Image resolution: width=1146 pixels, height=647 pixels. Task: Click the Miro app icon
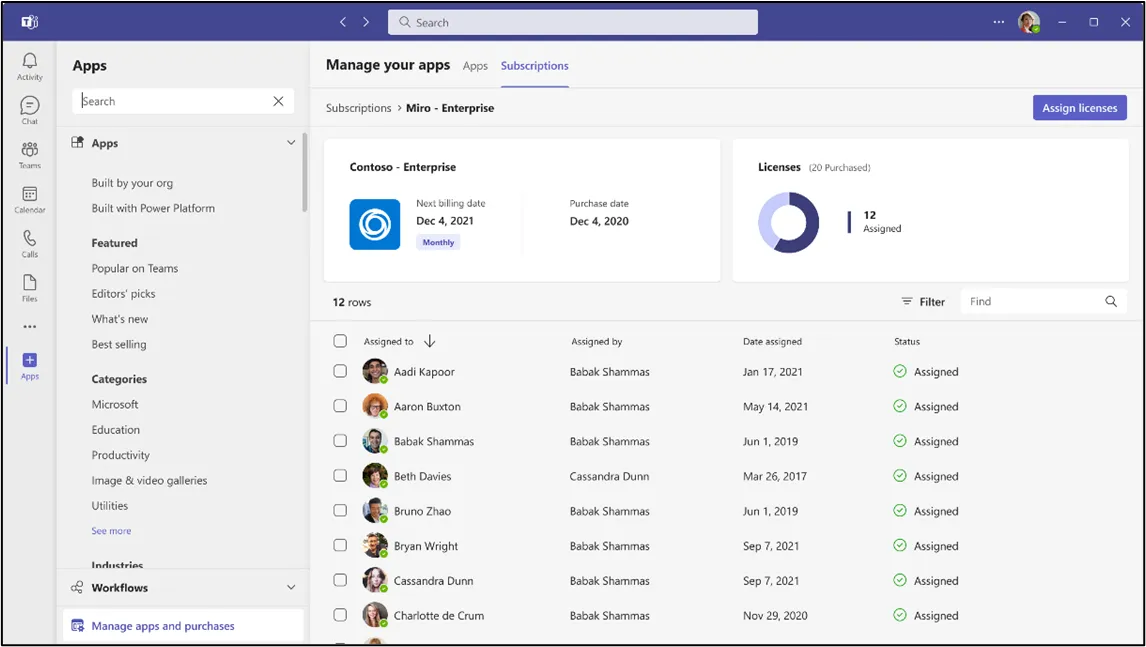pos(374,224)
